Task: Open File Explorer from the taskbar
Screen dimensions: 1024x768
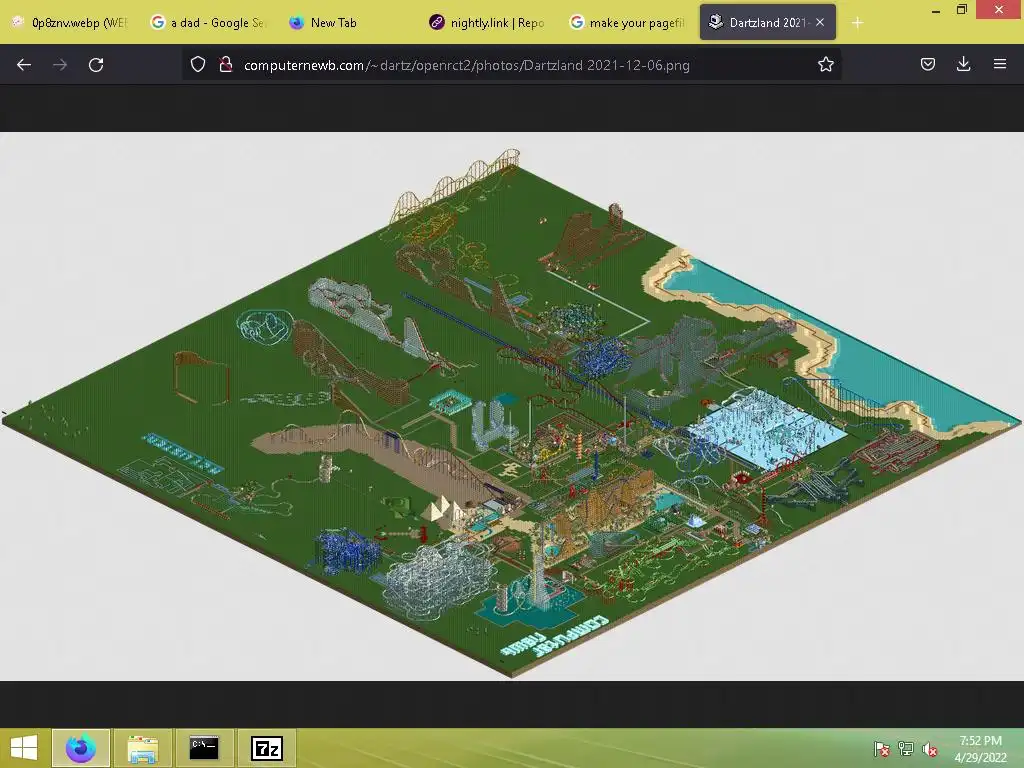Action: (x=142, y=748)
